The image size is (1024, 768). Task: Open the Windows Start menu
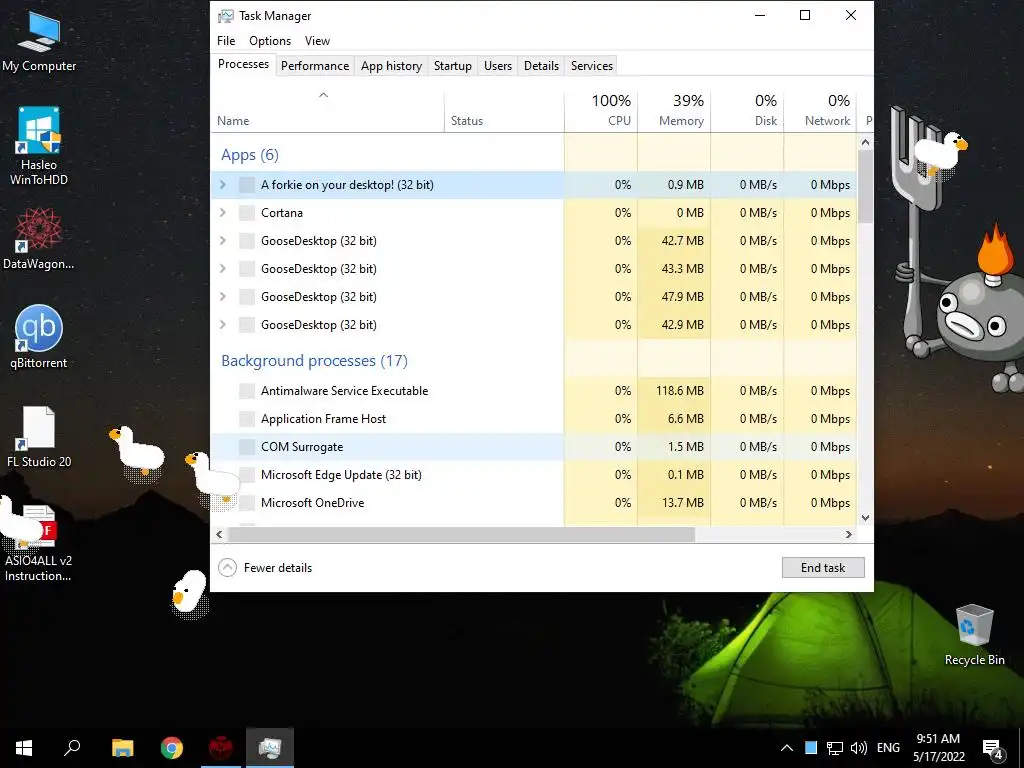pyautogui.click(x=24, y=748)
